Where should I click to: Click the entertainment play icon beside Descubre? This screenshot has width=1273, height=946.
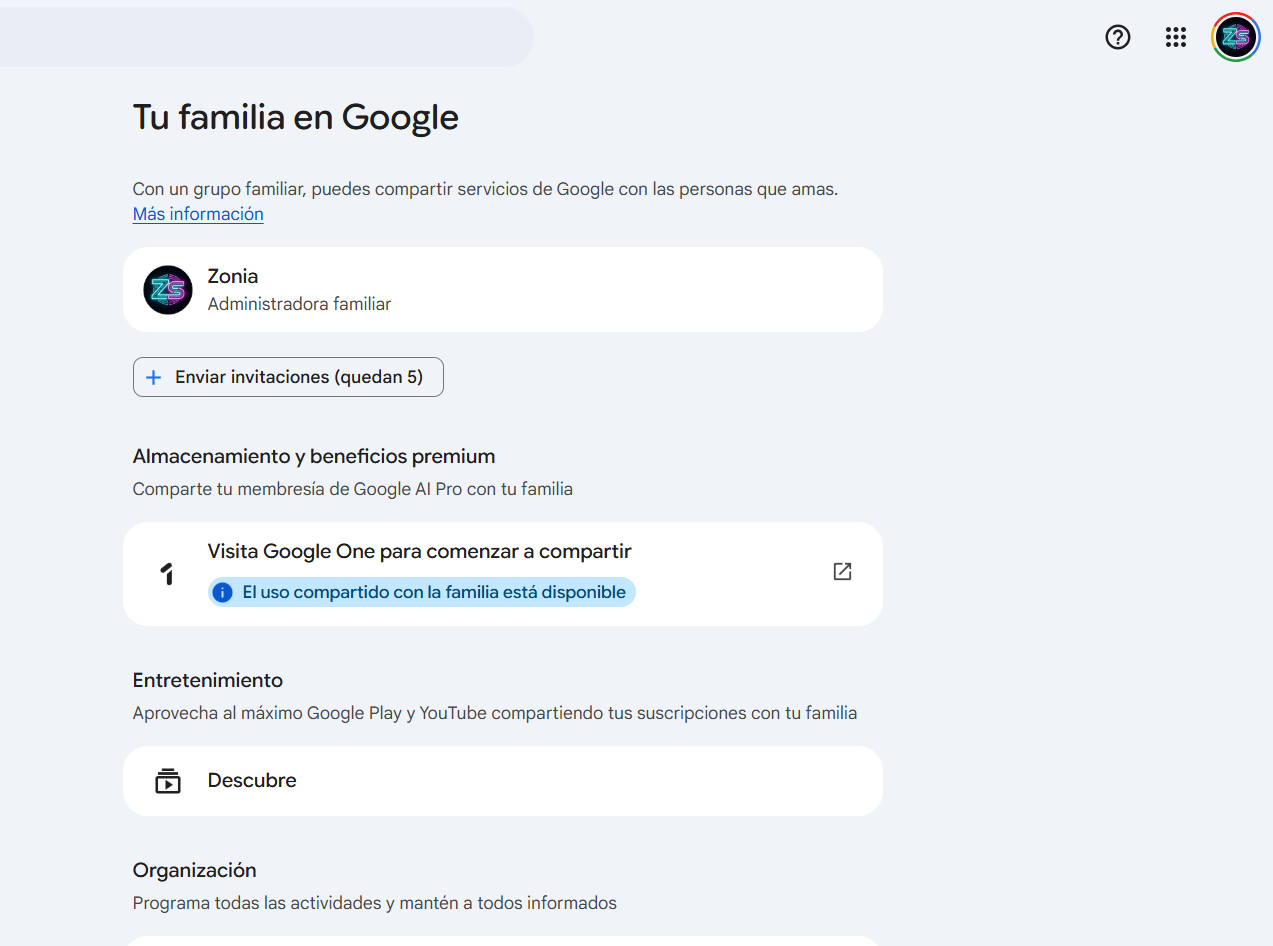[x=168, y=781]
